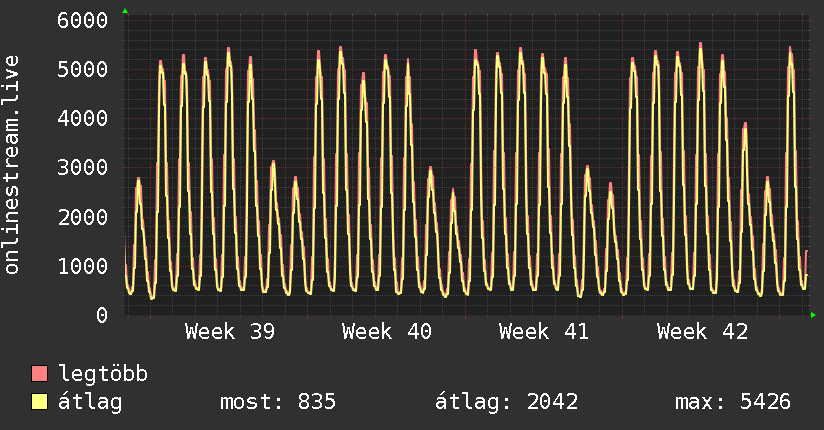
Task: Click the 0 y-axis label
Action: (x=102, y=315)
